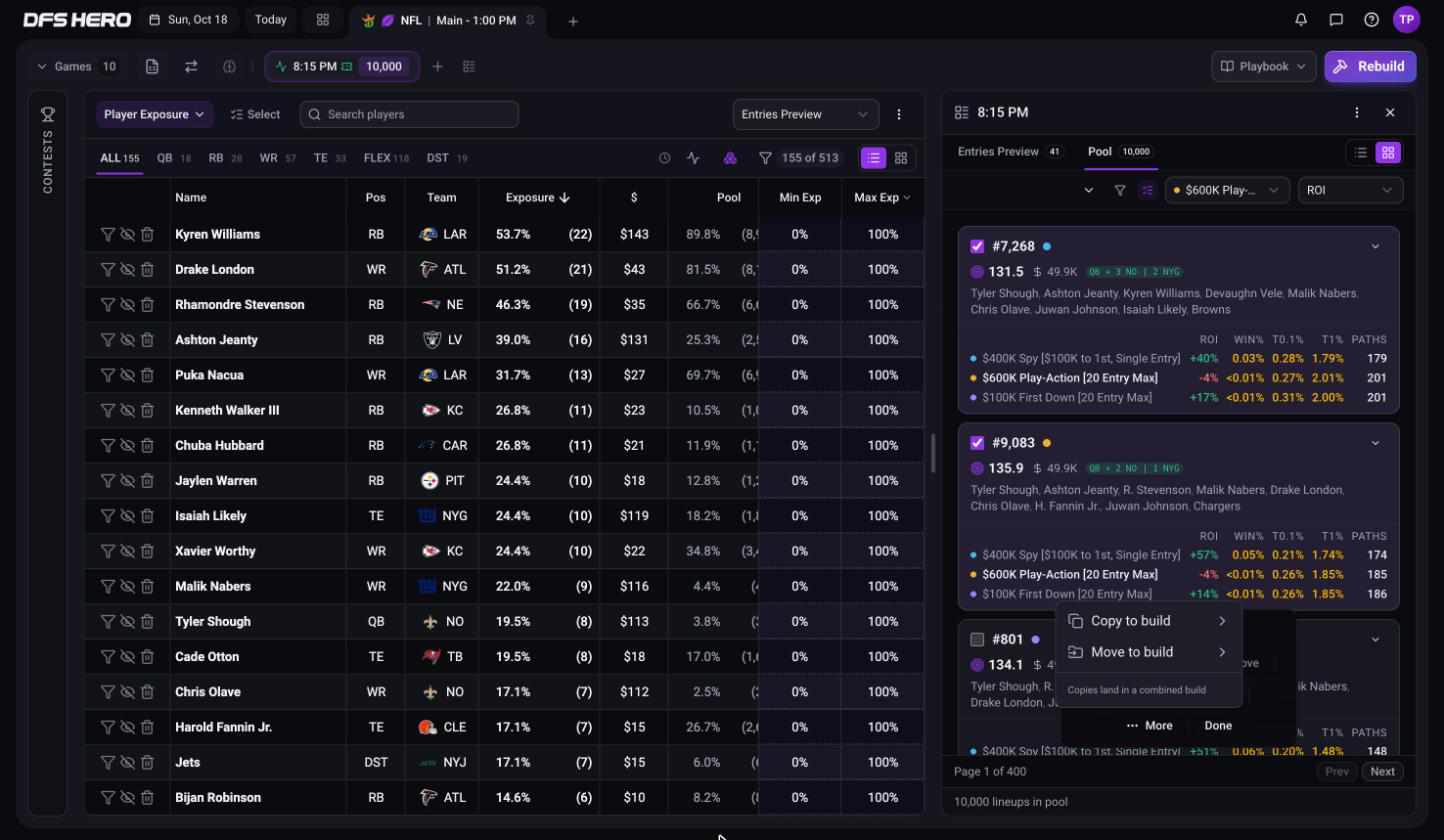
Task: Click the document icon next to Games
Action: [152, 66]
